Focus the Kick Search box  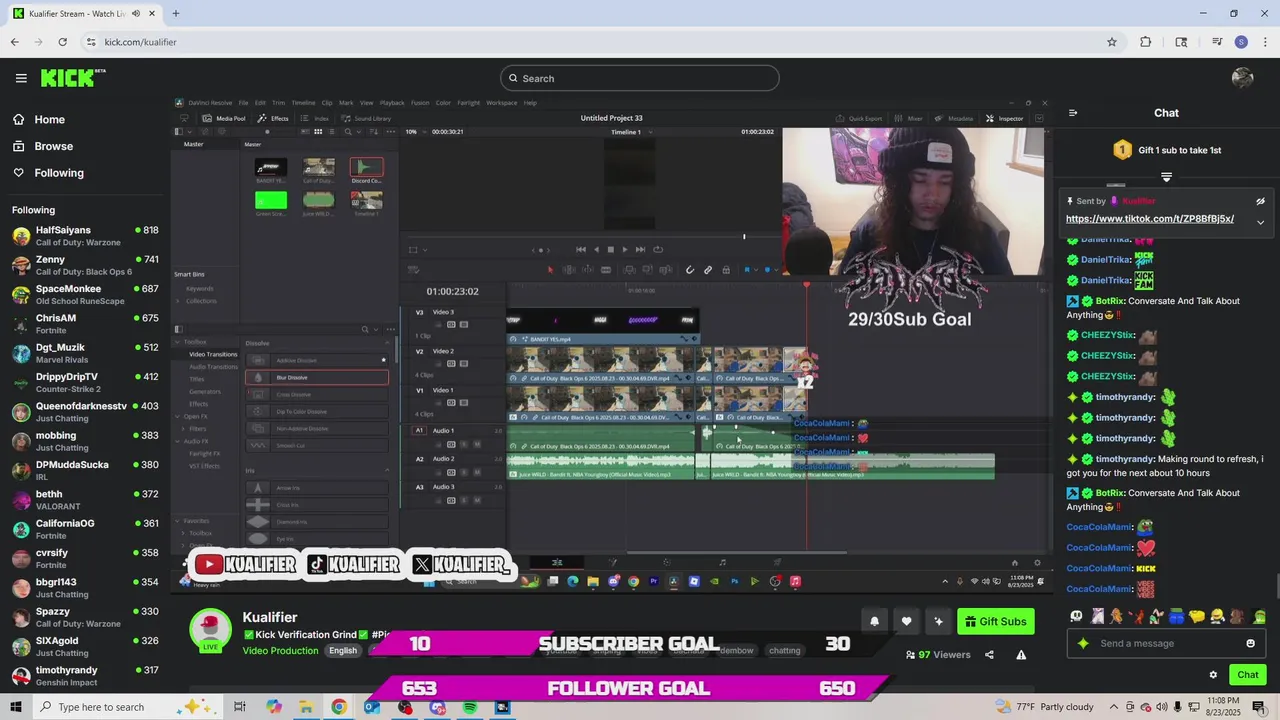(x=640, y=78)
